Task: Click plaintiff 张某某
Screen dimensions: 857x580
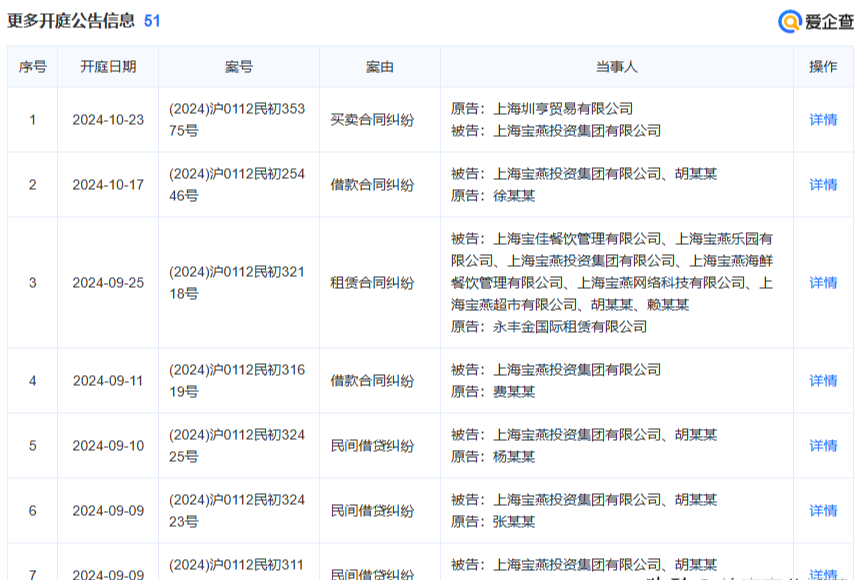Action: pyautogui.click(x=514, y=522)
